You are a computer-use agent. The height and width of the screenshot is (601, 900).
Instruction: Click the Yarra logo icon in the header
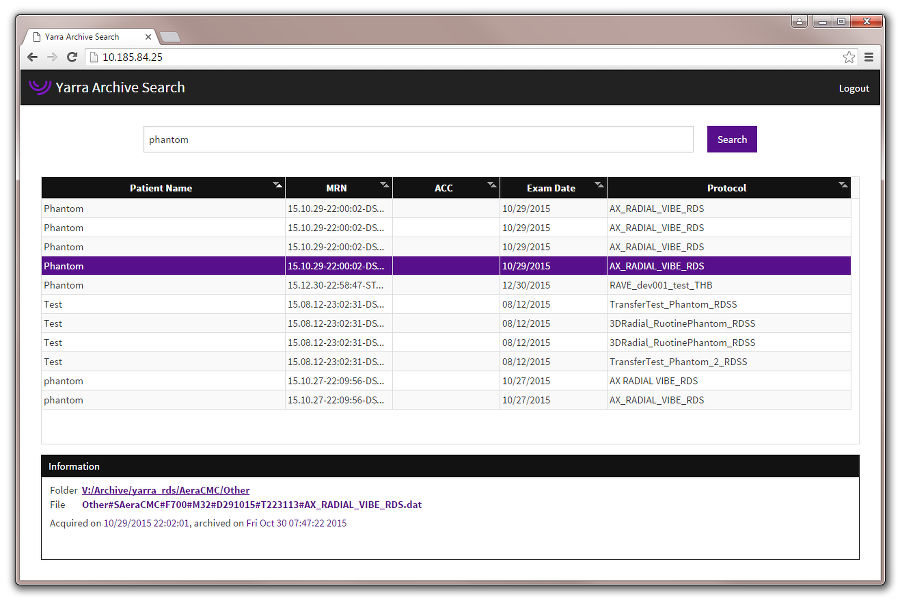click(38, 88)
